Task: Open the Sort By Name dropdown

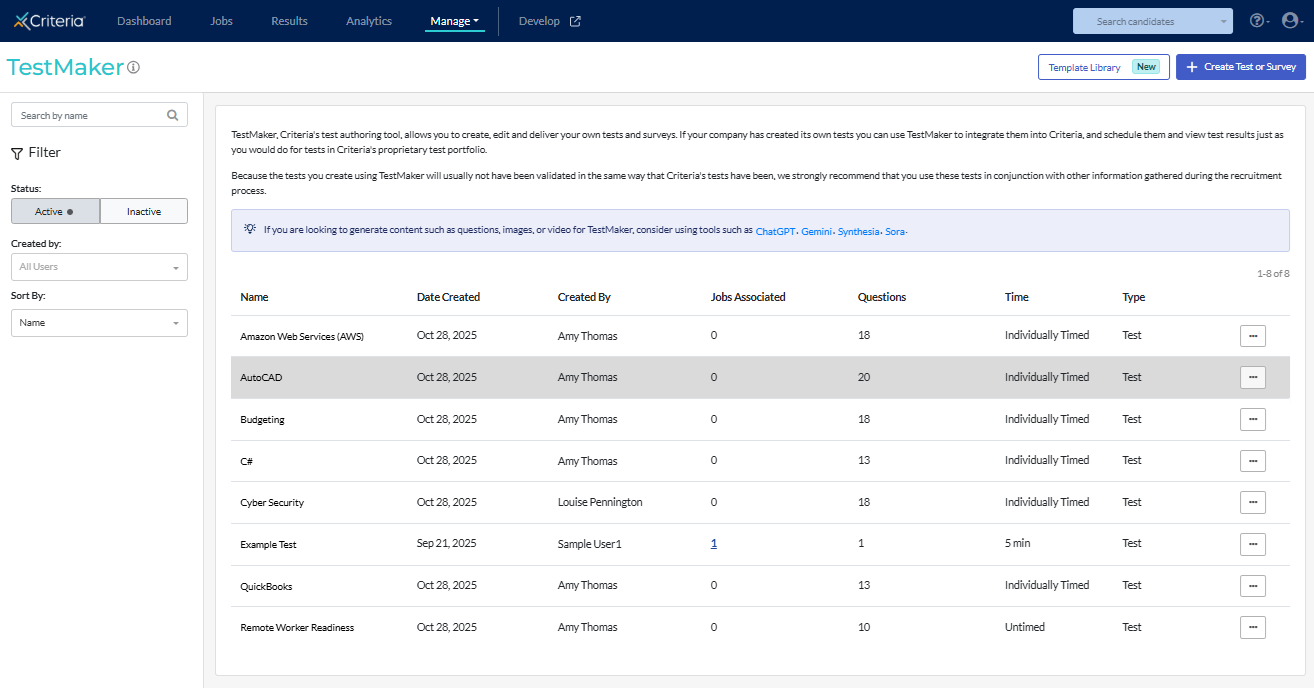Action: (99, 323)
